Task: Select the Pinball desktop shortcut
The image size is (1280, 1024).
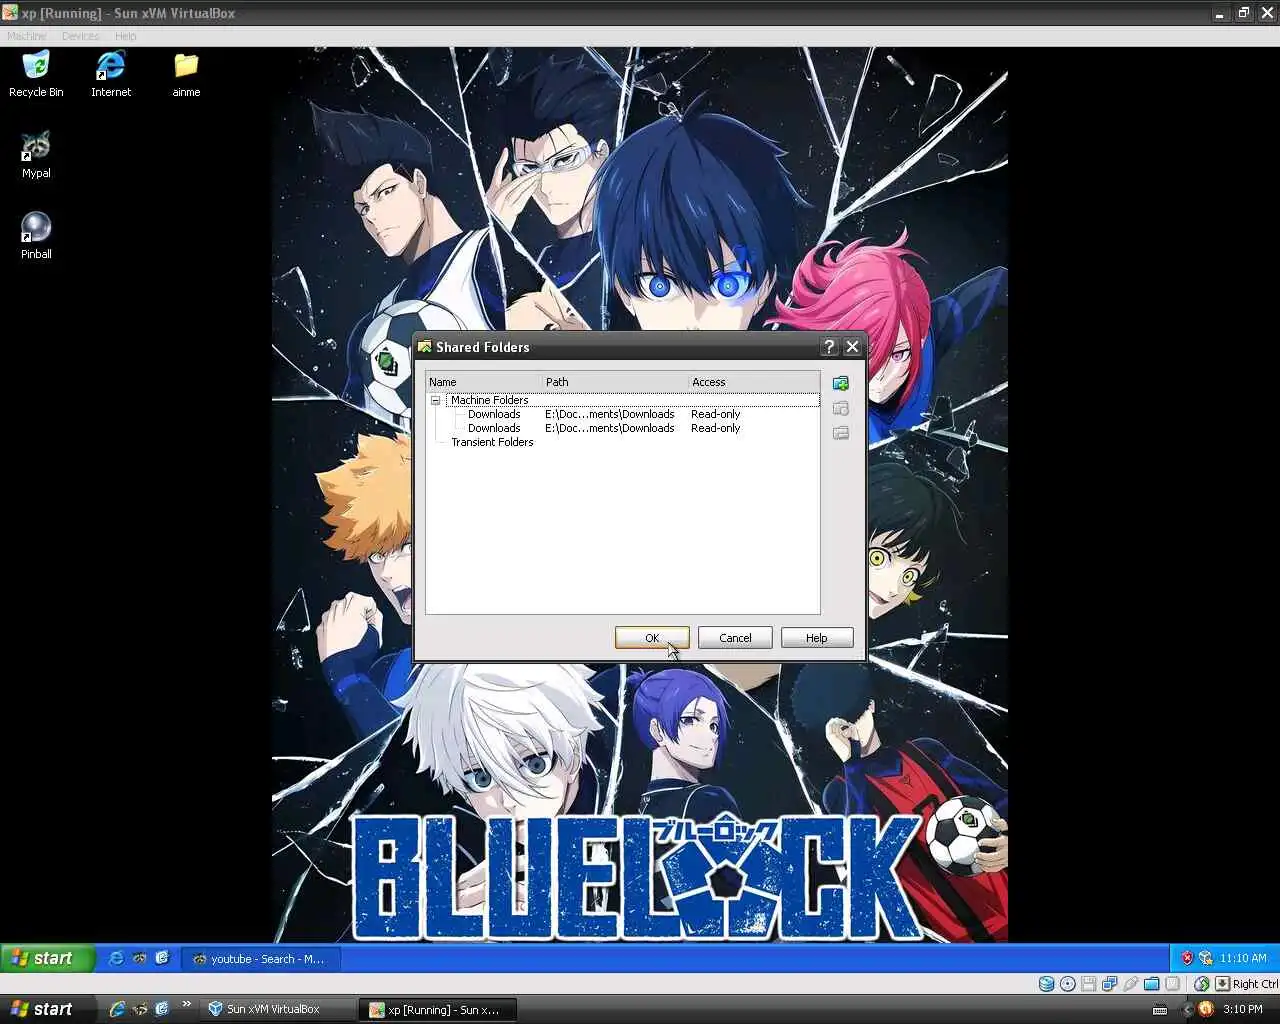Action: click(36, 236)
